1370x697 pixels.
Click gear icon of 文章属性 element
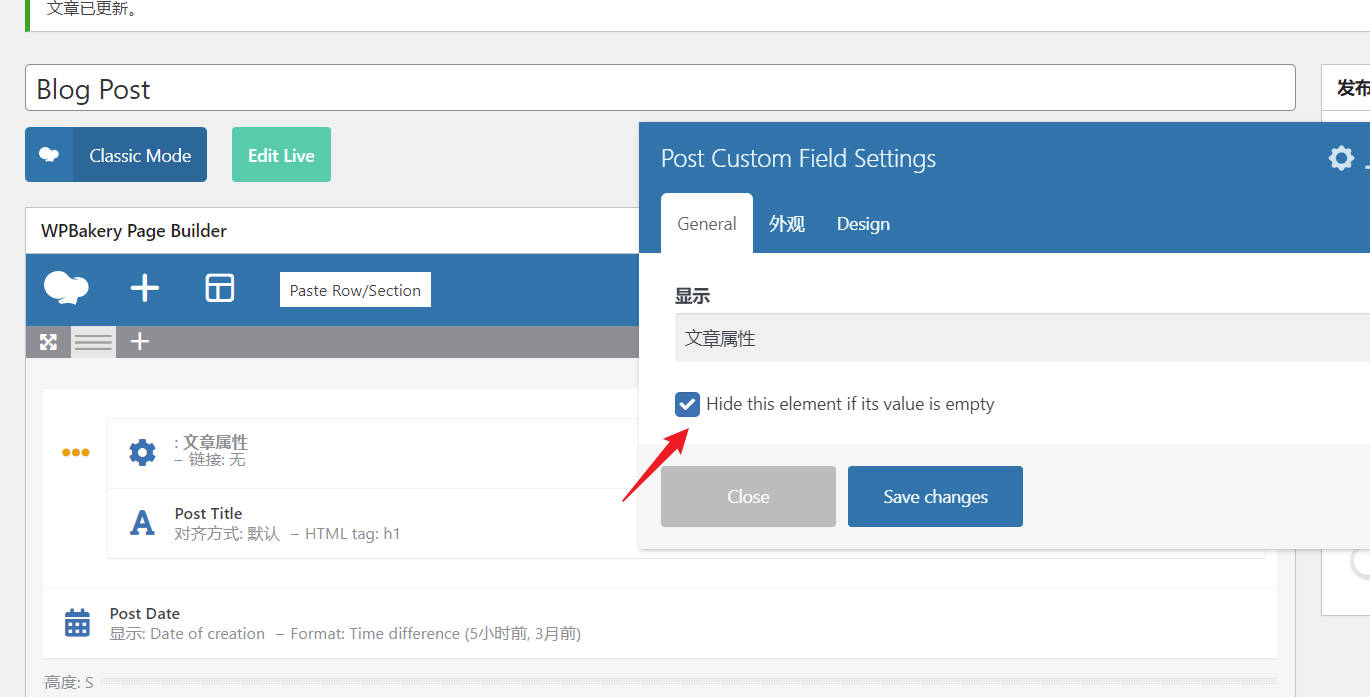click(x=143, y=452)
